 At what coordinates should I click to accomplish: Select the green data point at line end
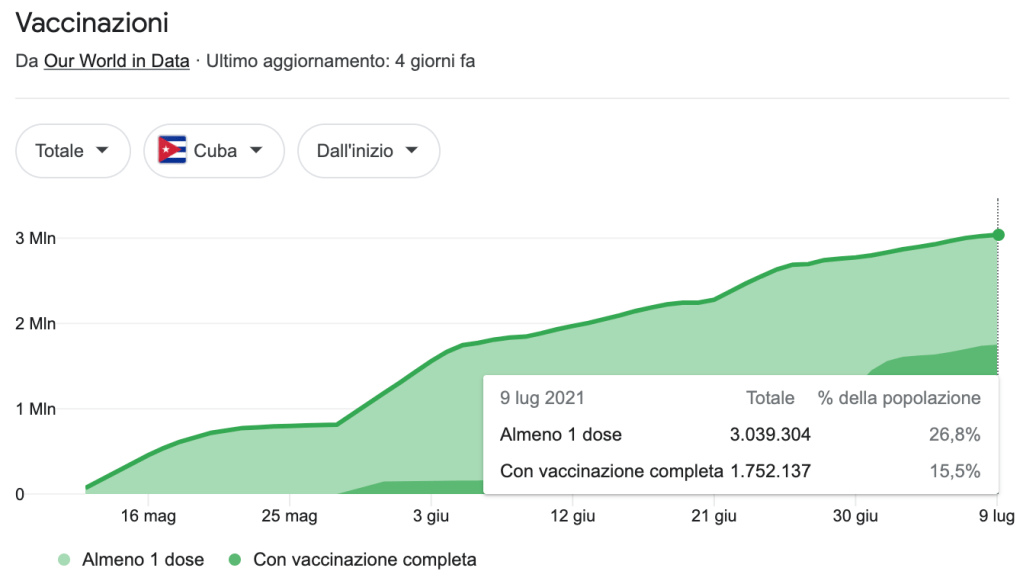998,235
